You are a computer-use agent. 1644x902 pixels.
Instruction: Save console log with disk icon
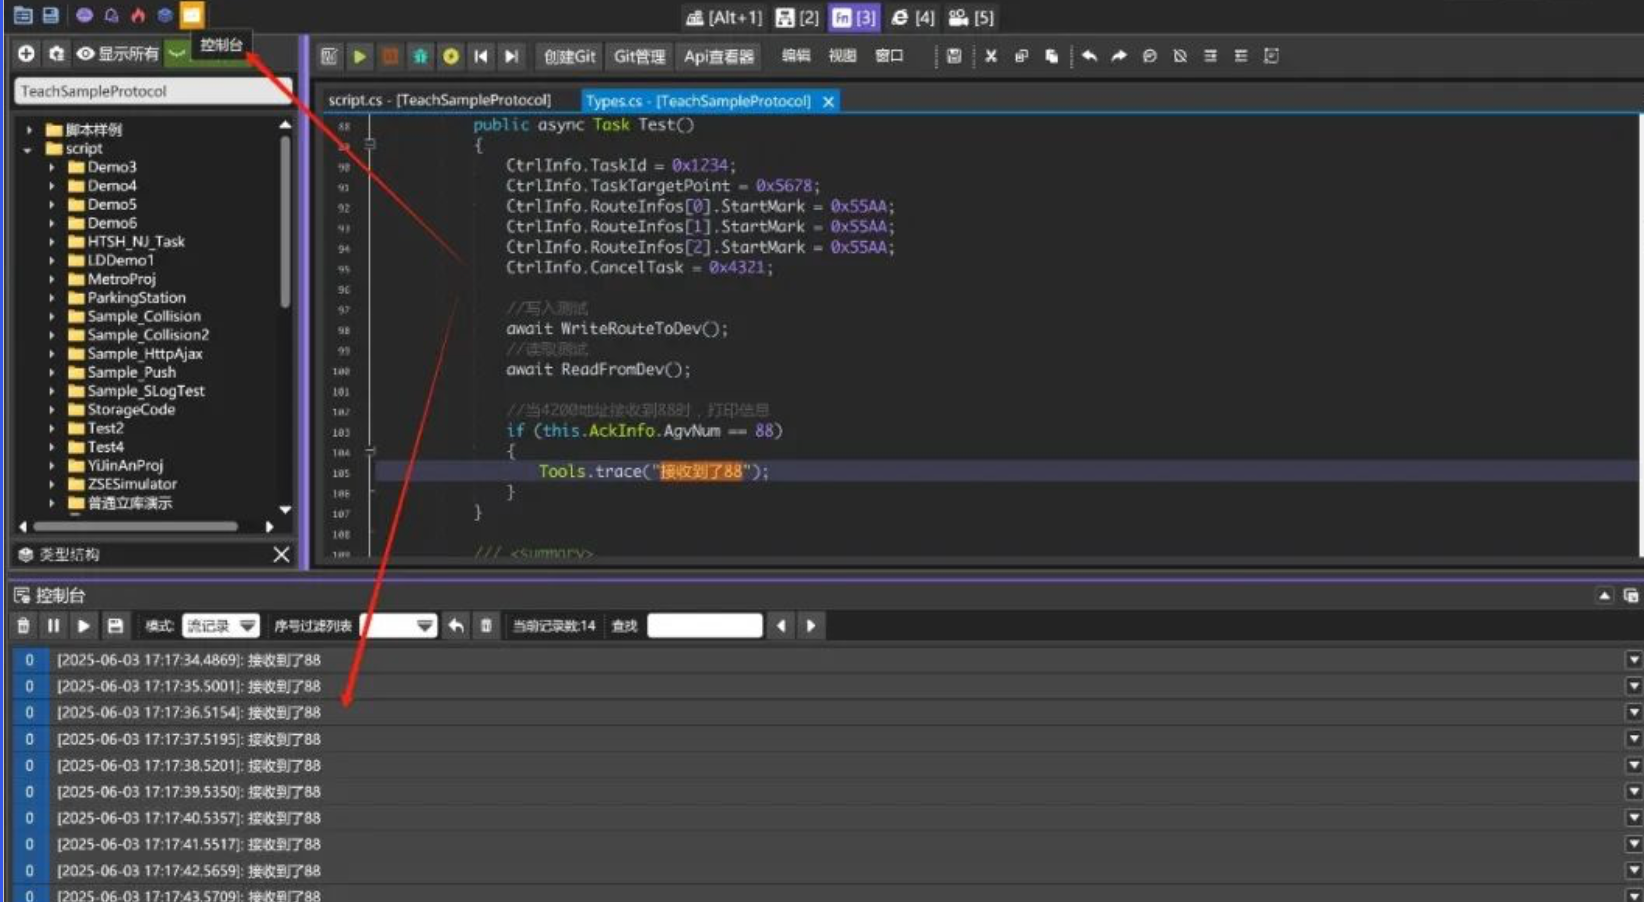(115, 626)
